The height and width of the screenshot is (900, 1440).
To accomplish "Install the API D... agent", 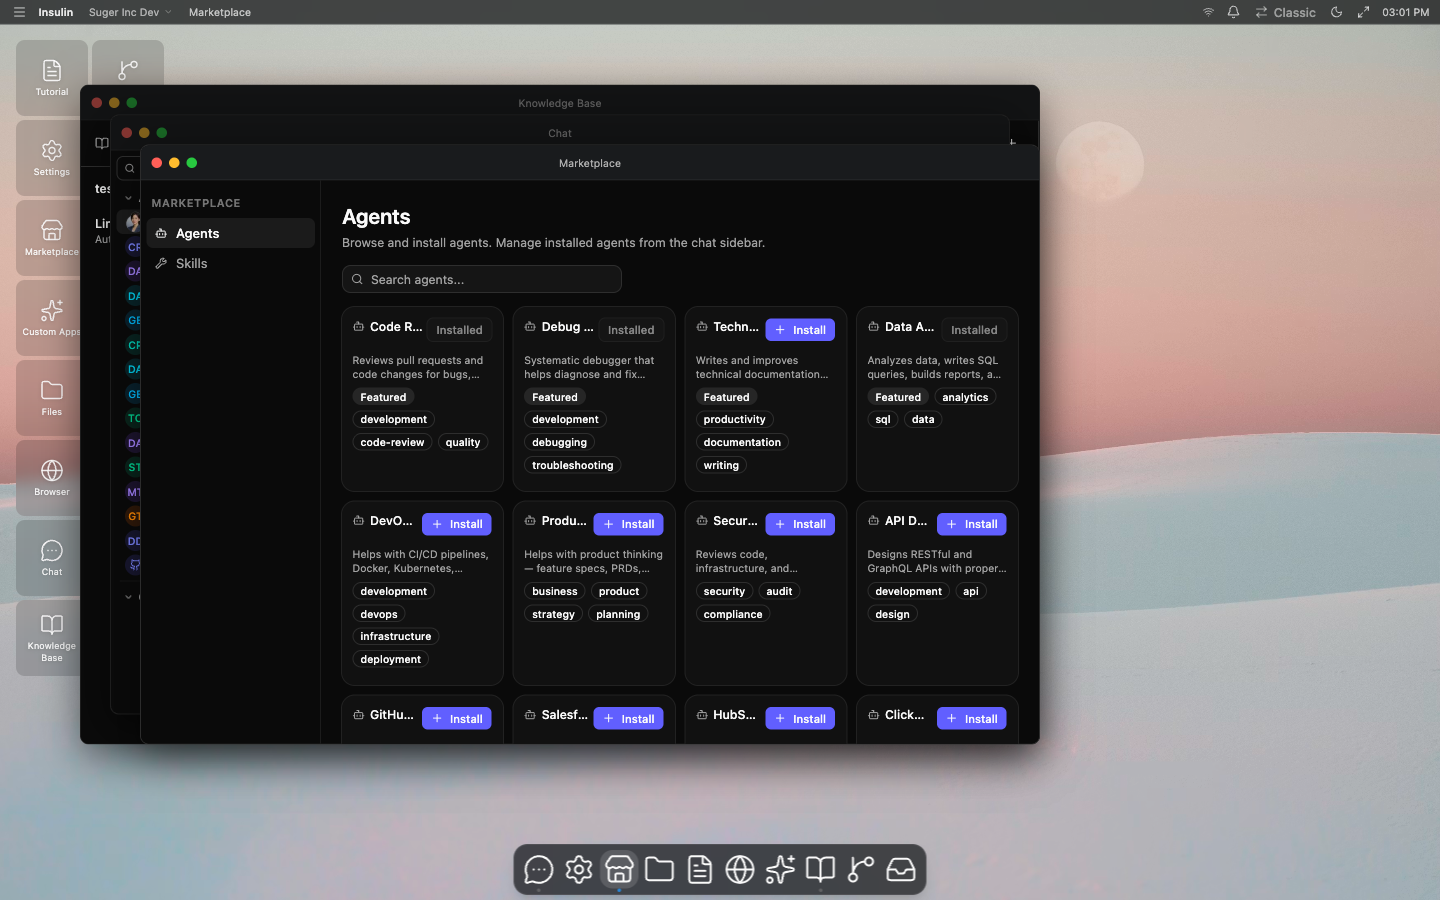I will coord(972,524).
